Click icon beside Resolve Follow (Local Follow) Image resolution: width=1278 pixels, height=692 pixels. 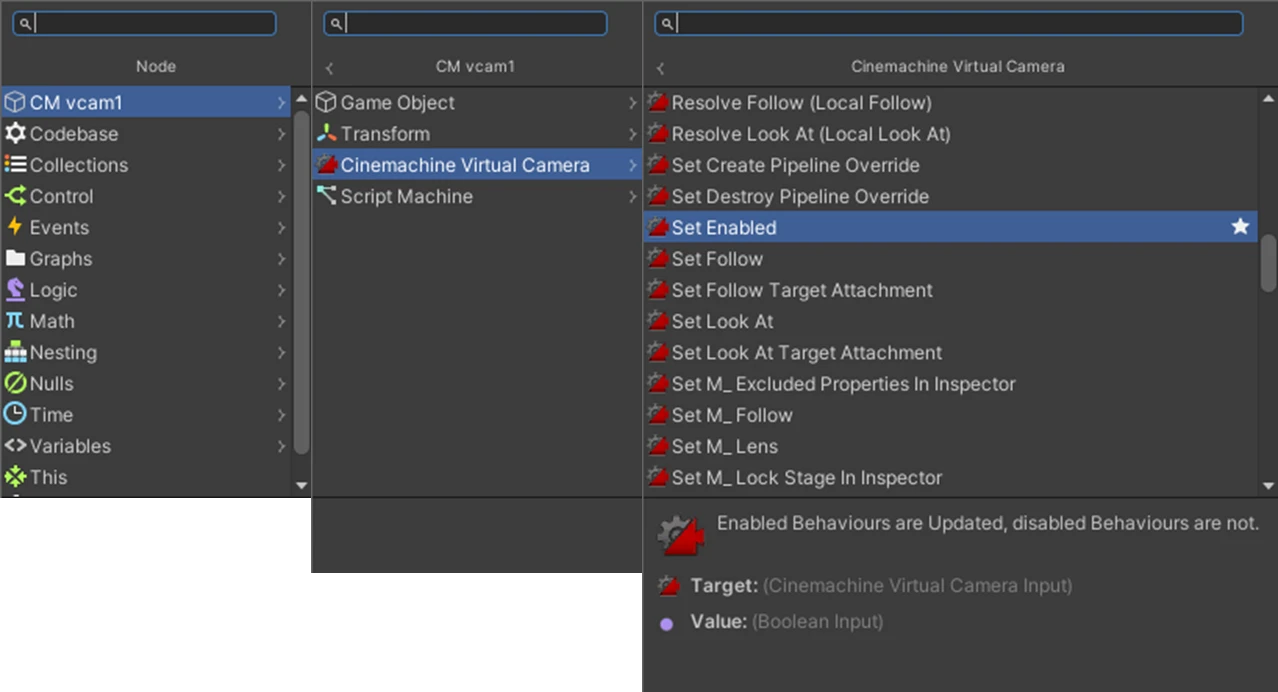click(x=657, y=102)
